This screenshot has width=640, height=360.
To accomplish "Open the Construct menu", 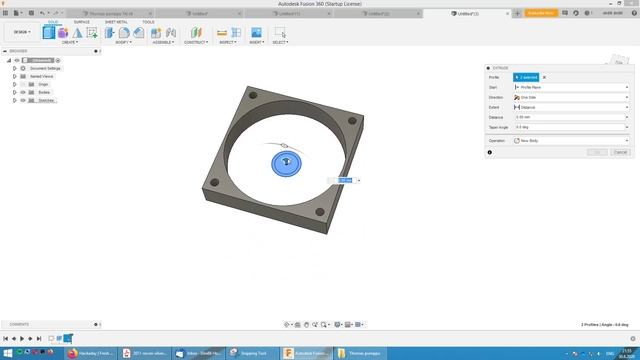I will [196, 42].
